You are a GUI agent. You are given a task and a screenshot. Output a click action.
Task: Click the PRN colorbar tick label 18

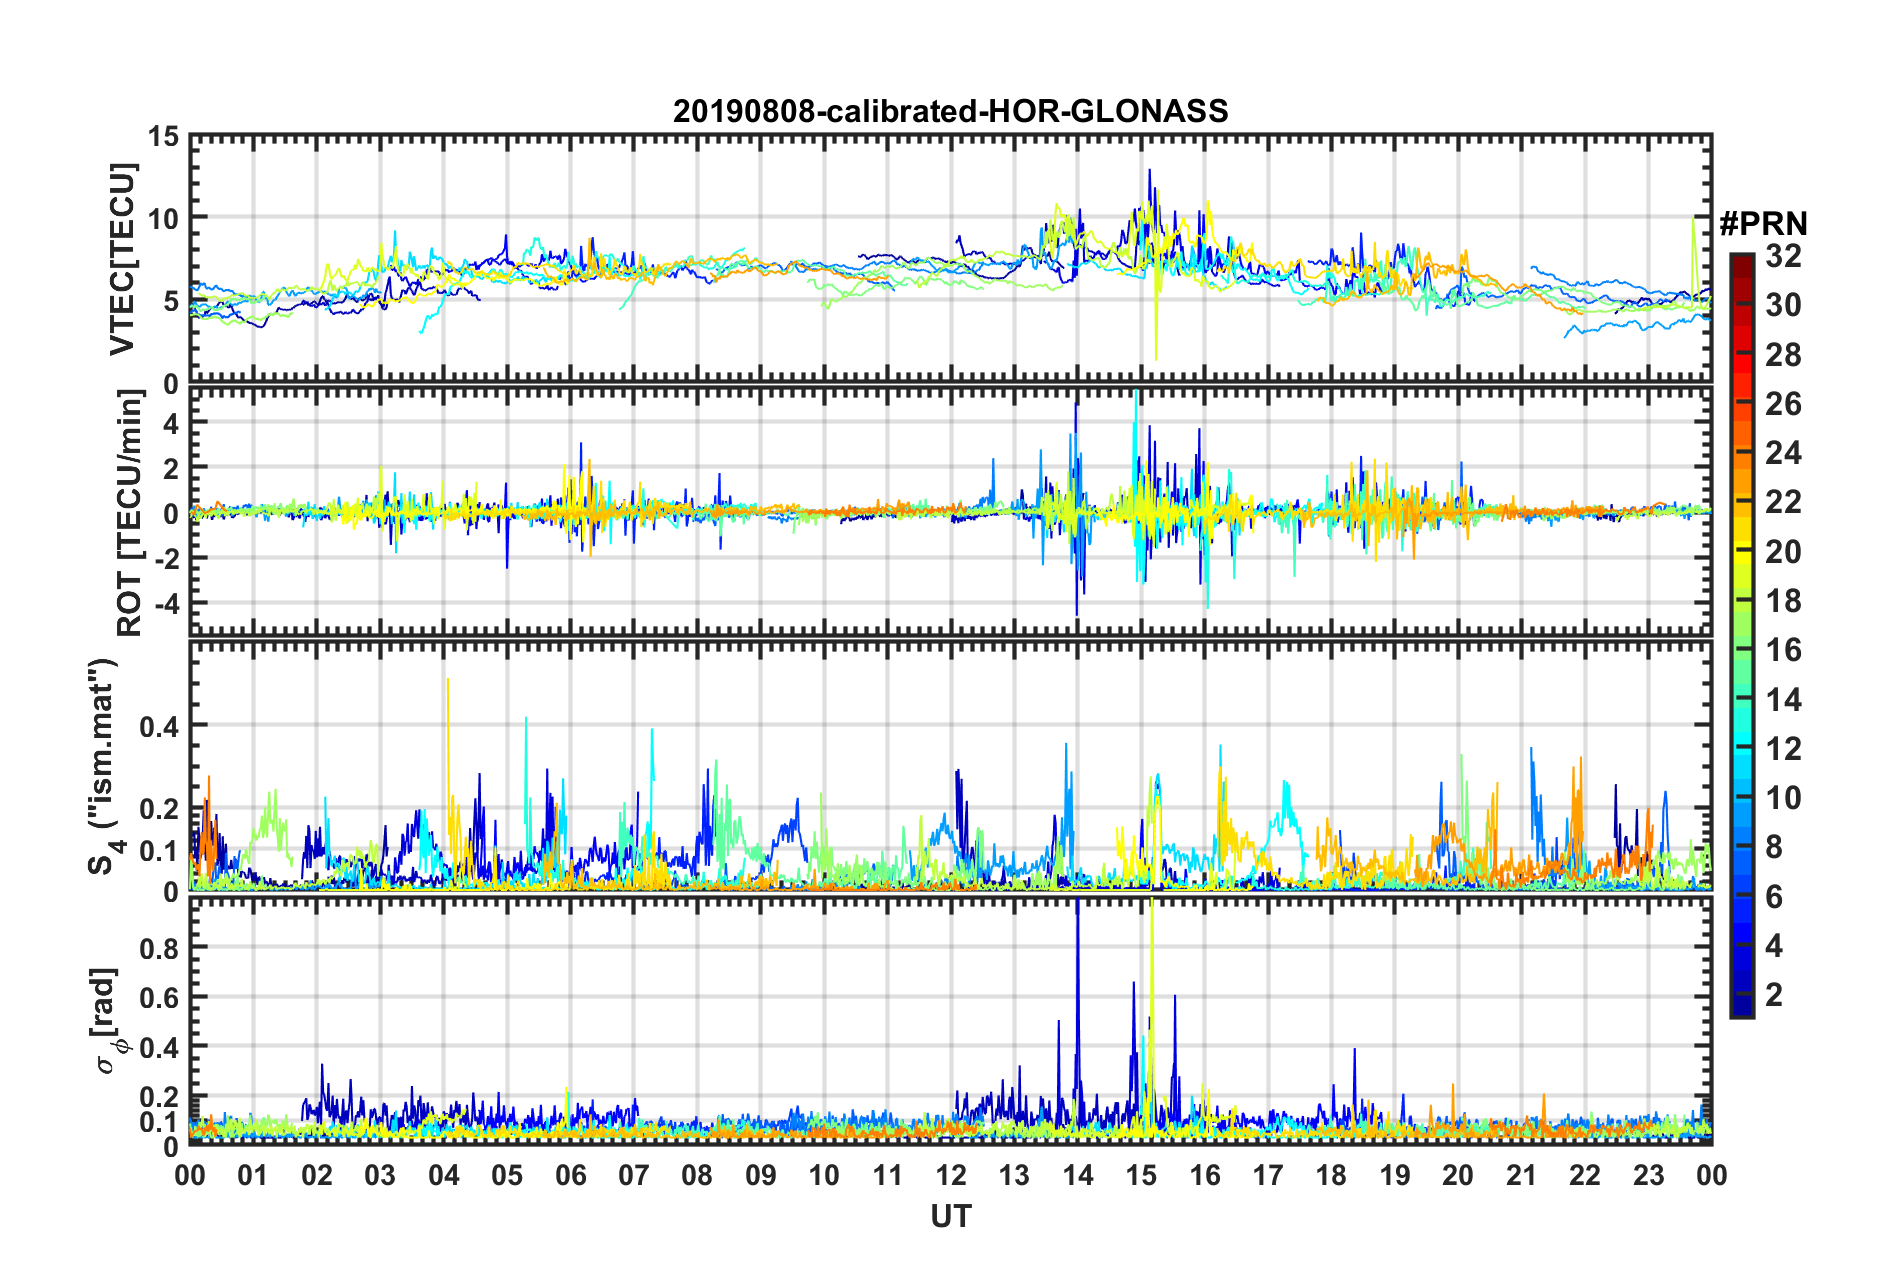(1783, 601)
